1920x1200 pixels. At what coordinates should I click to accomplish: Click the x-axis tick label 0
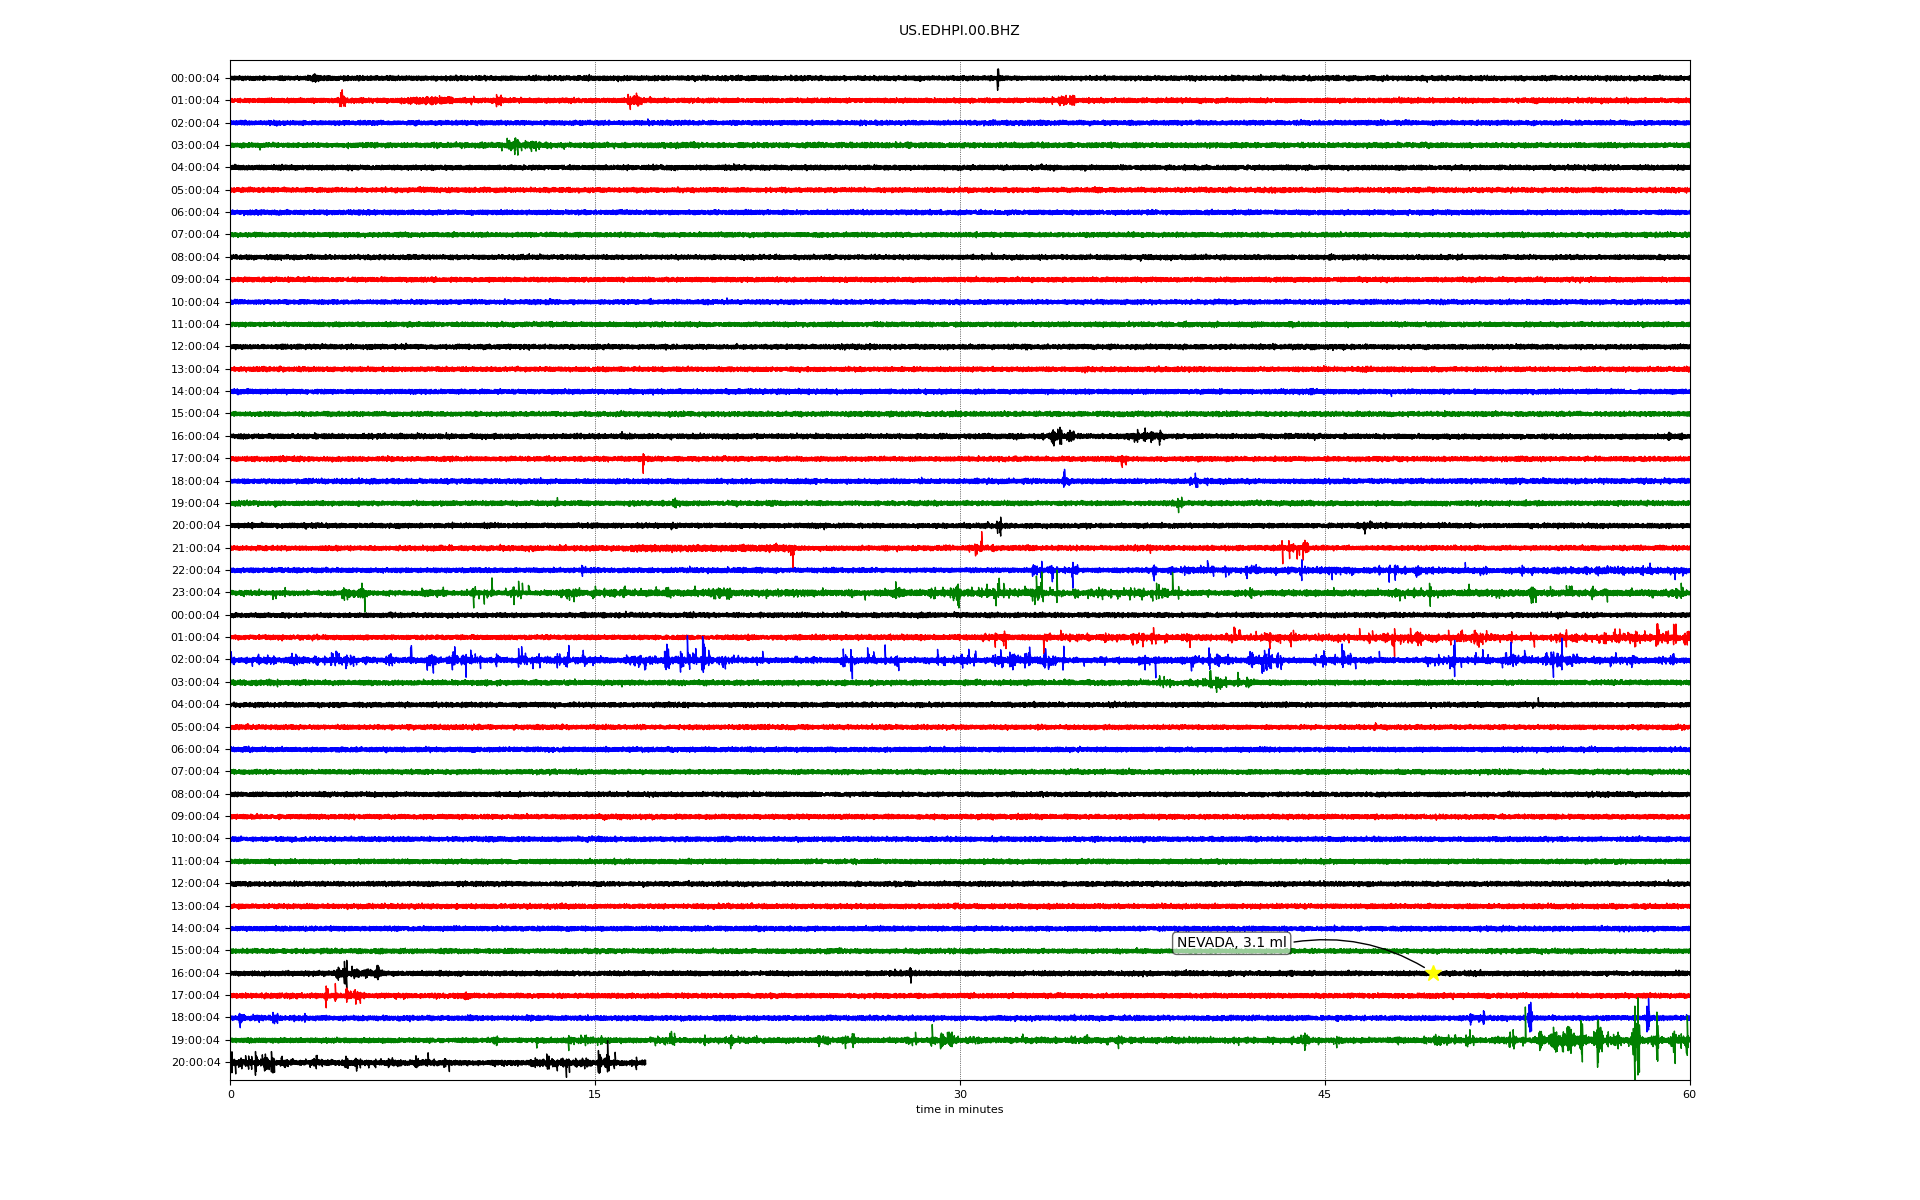pos(231,1094)
